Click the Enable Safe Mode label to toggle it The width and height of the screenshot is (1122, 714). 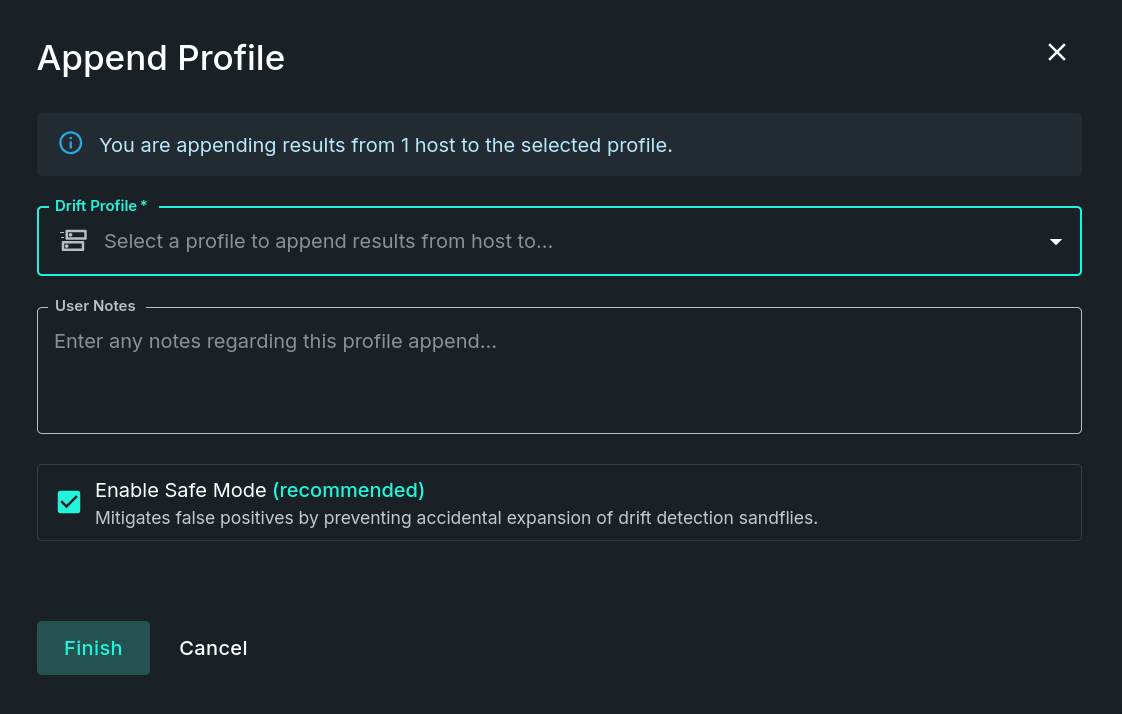pyautogui.click(x=182, y=490)
